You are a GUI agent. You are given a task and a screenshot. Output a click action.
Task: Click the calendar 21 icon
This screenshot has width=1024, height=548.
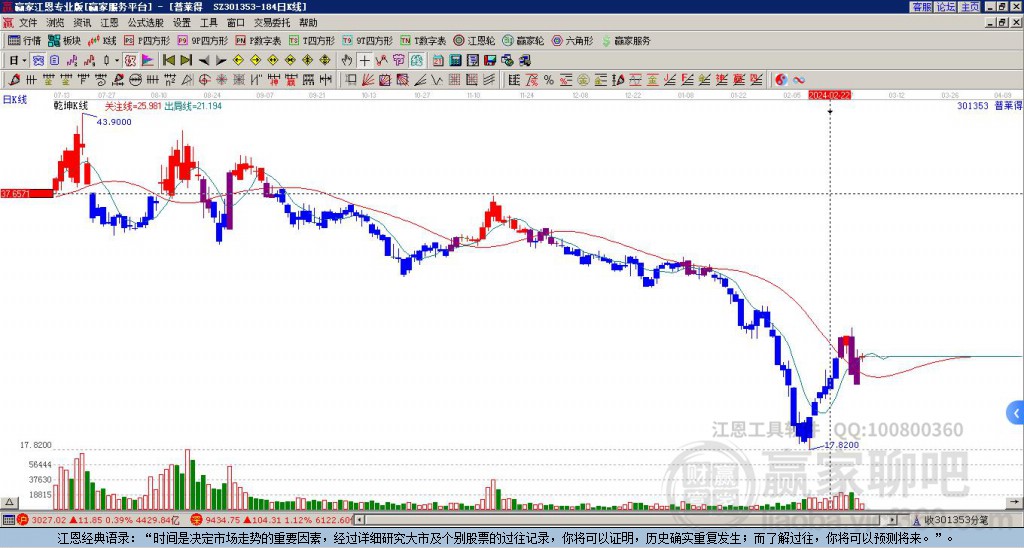click(438, 61)
